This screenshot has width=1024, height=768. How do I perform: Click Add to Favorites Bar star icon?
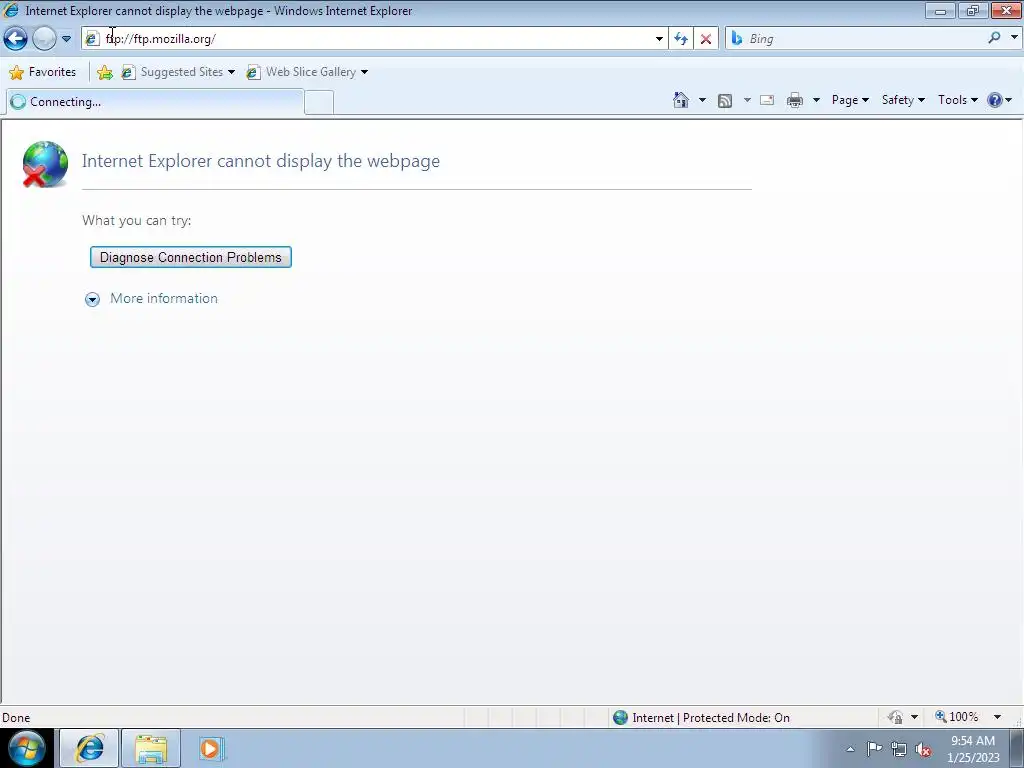click(104, 72)
